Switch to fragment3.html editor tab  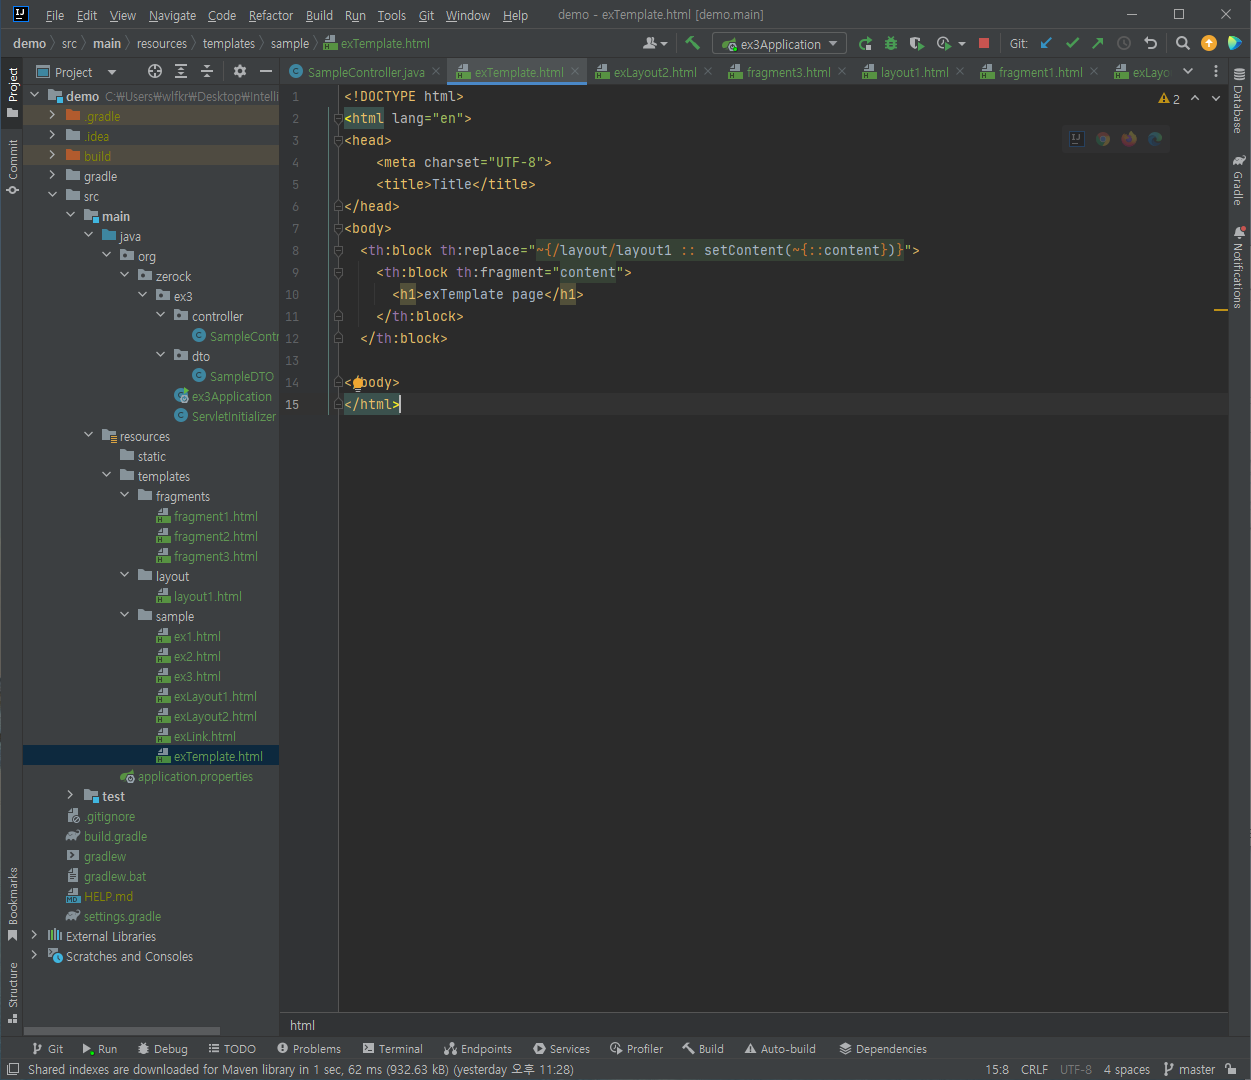[787, 72]
